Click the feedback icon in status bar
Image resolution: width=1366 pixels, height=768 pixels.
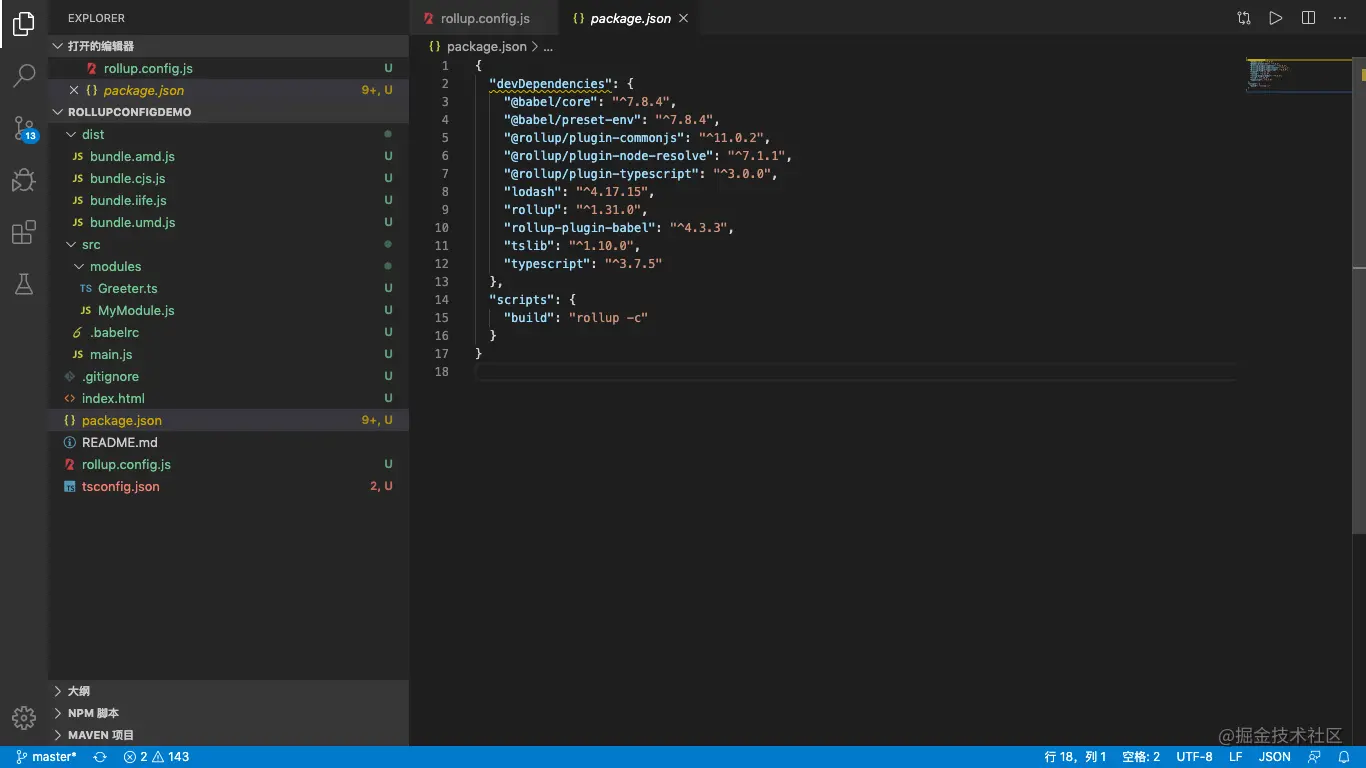(1314, 757)
